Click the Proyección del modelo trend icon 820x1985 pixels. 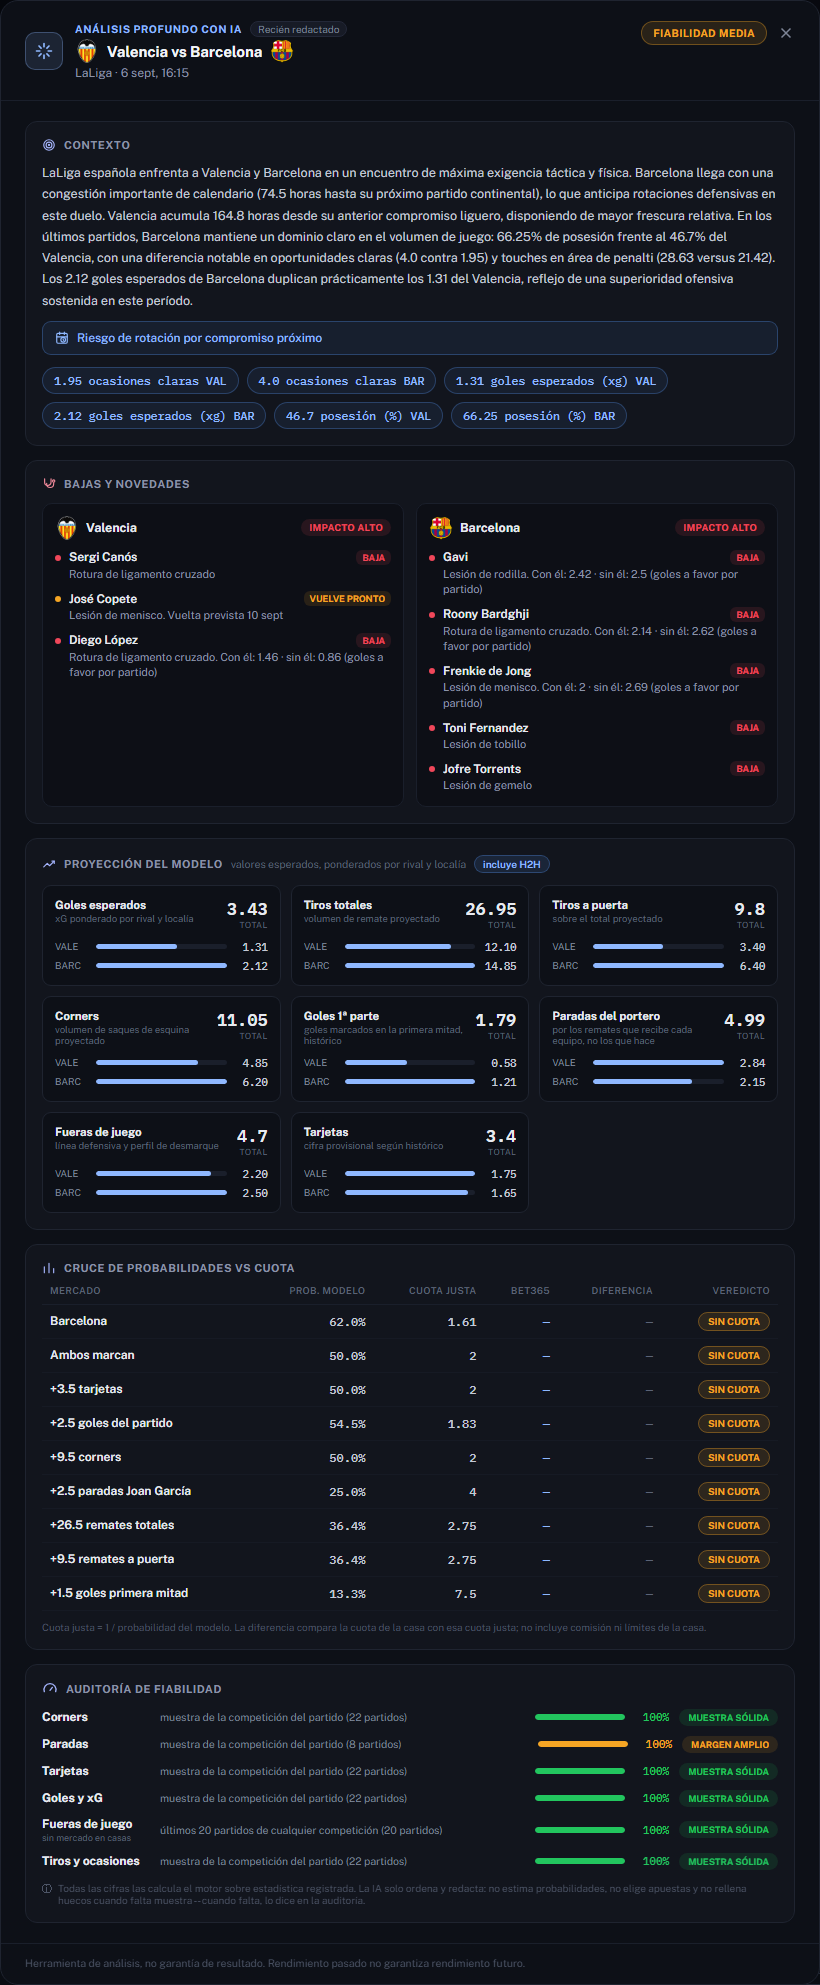click(49, 864)
